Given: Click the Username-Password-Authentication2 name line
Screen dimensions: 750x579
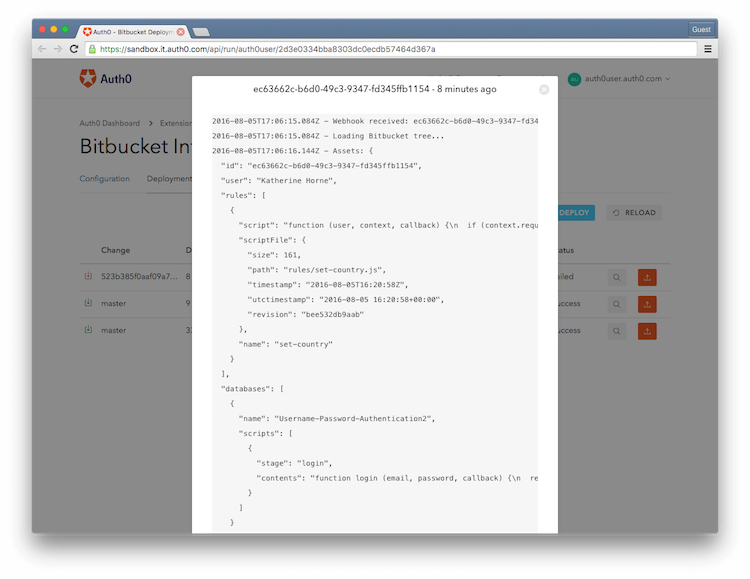Looking at the screenshot, I should point(337,419).
